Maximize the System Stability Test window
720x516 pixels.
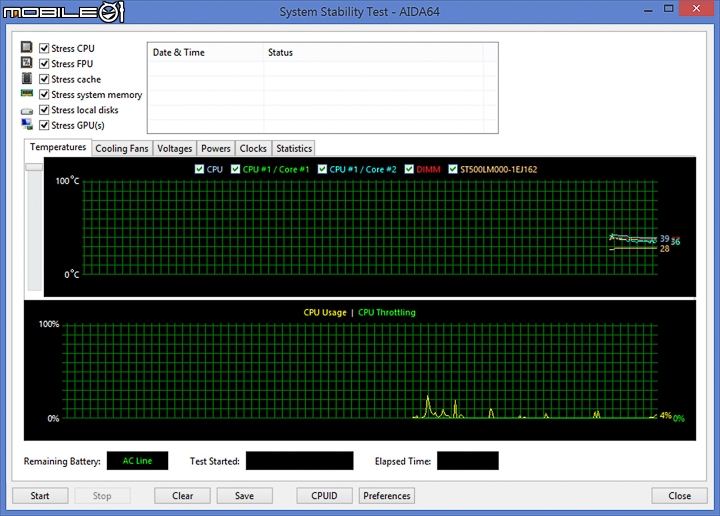[669, 9]
